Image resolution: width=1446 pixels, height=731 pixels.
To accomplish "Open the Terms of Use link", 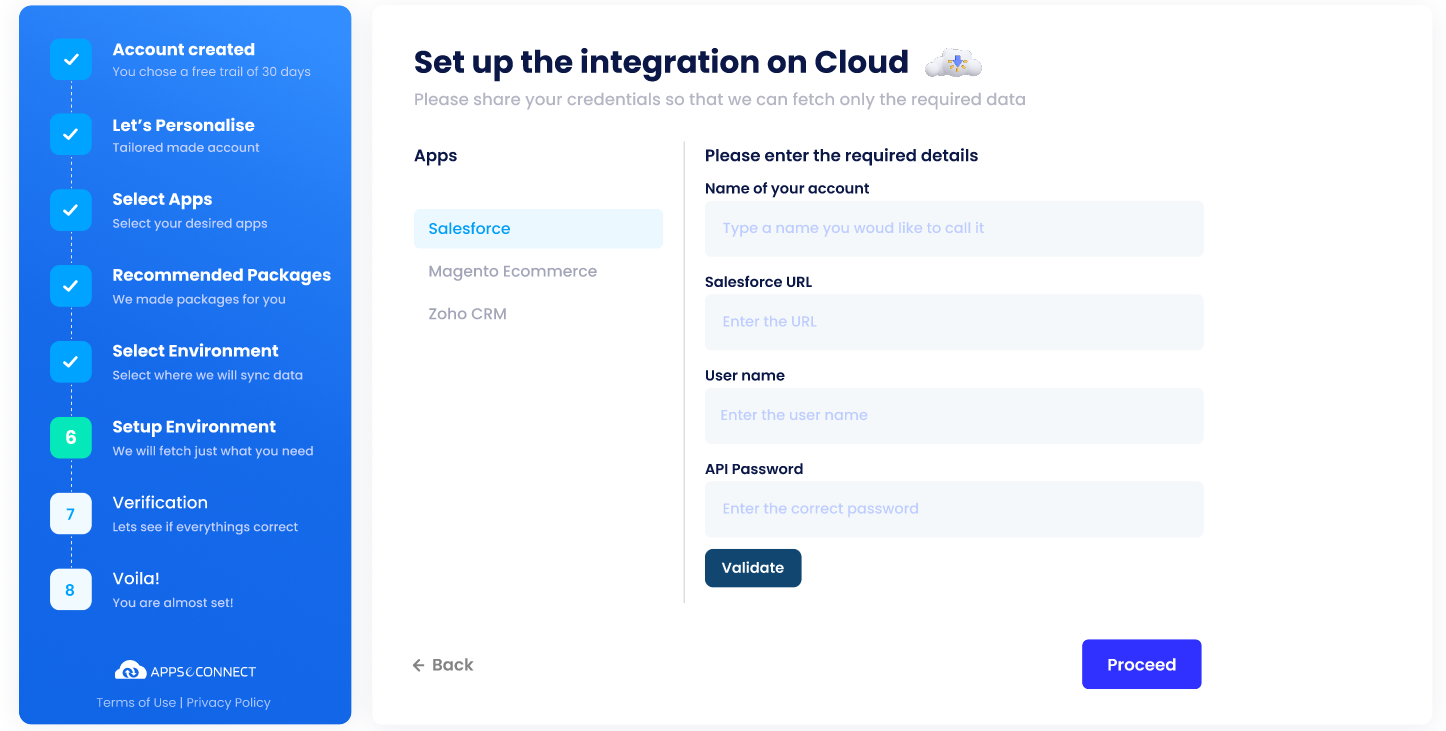I will tap(136, 702).
